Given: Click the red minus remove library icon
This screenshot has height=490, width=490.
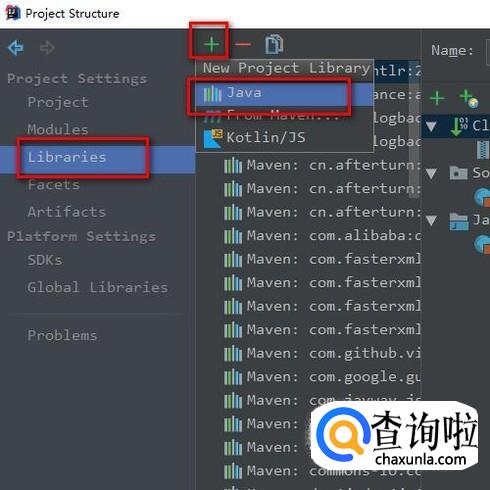Looking at the screenshot, I should coord(243,44).
